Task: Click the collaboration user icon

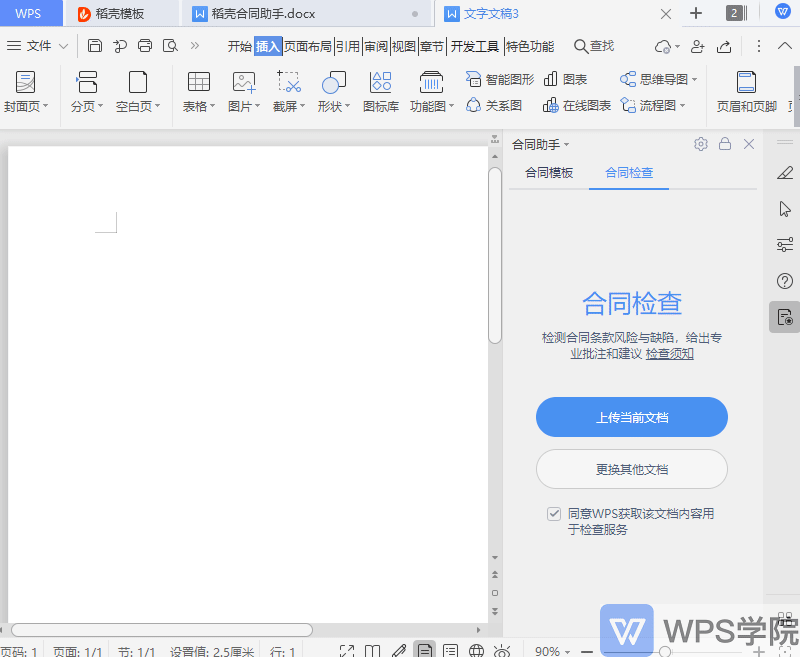Action: [x=697, y=46]
